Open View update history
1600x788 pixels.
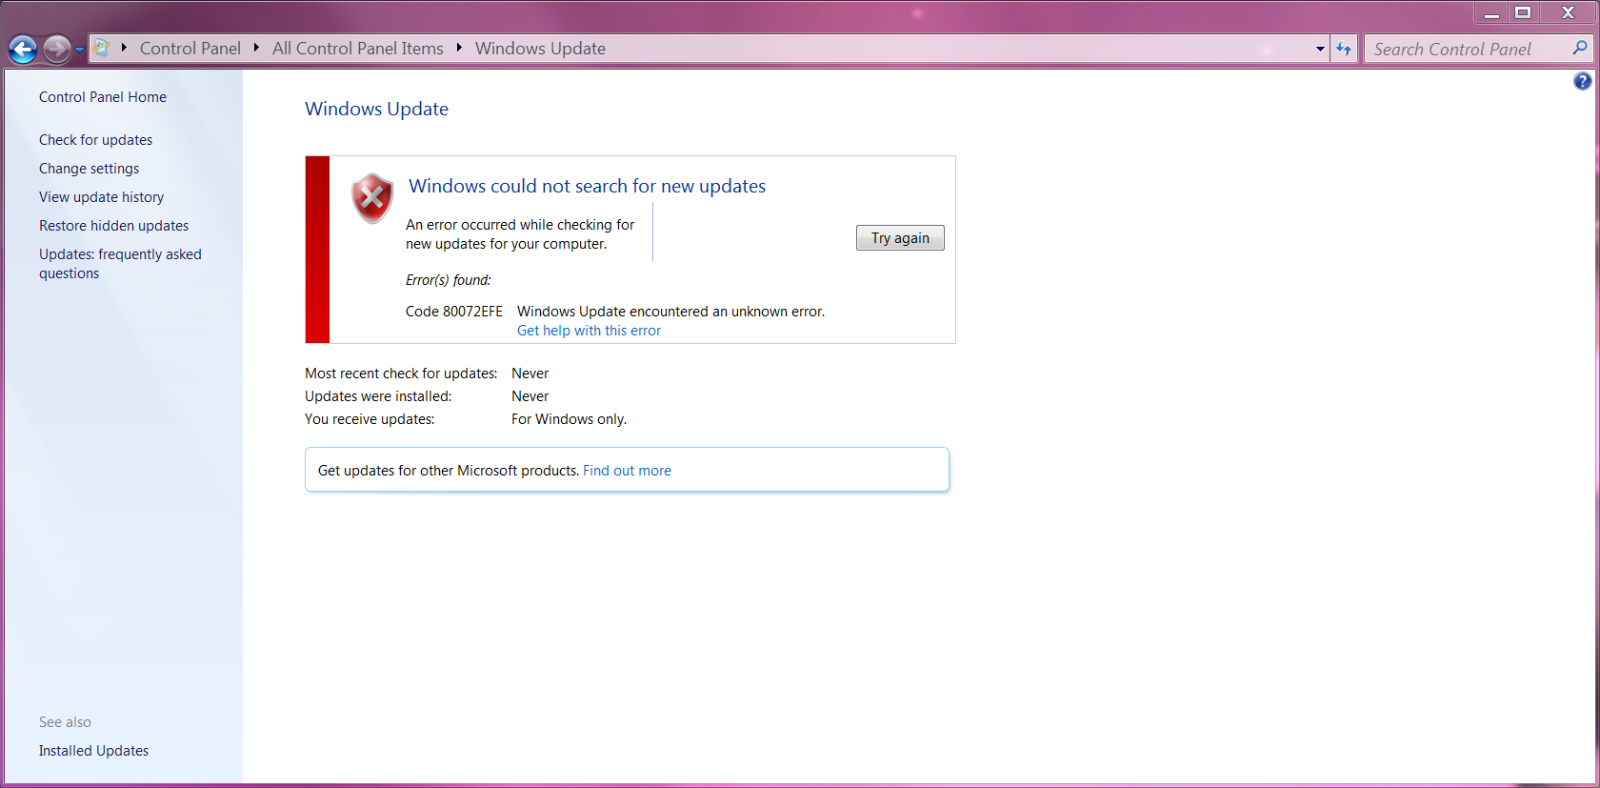(x=101, y=197)
